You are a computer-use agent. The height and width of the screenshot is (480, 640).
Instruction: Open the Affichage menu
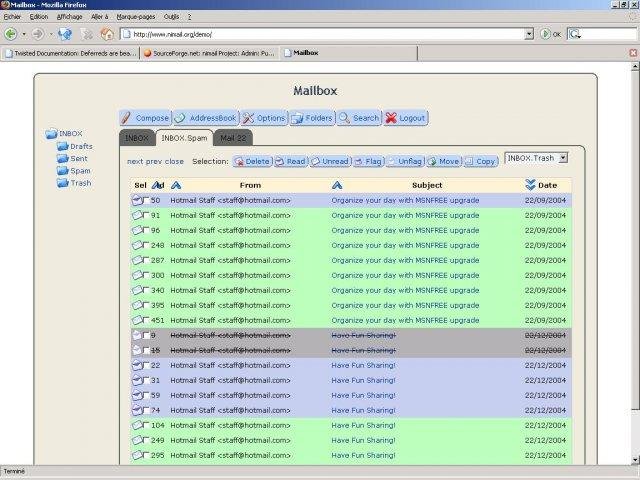(69, 17)
